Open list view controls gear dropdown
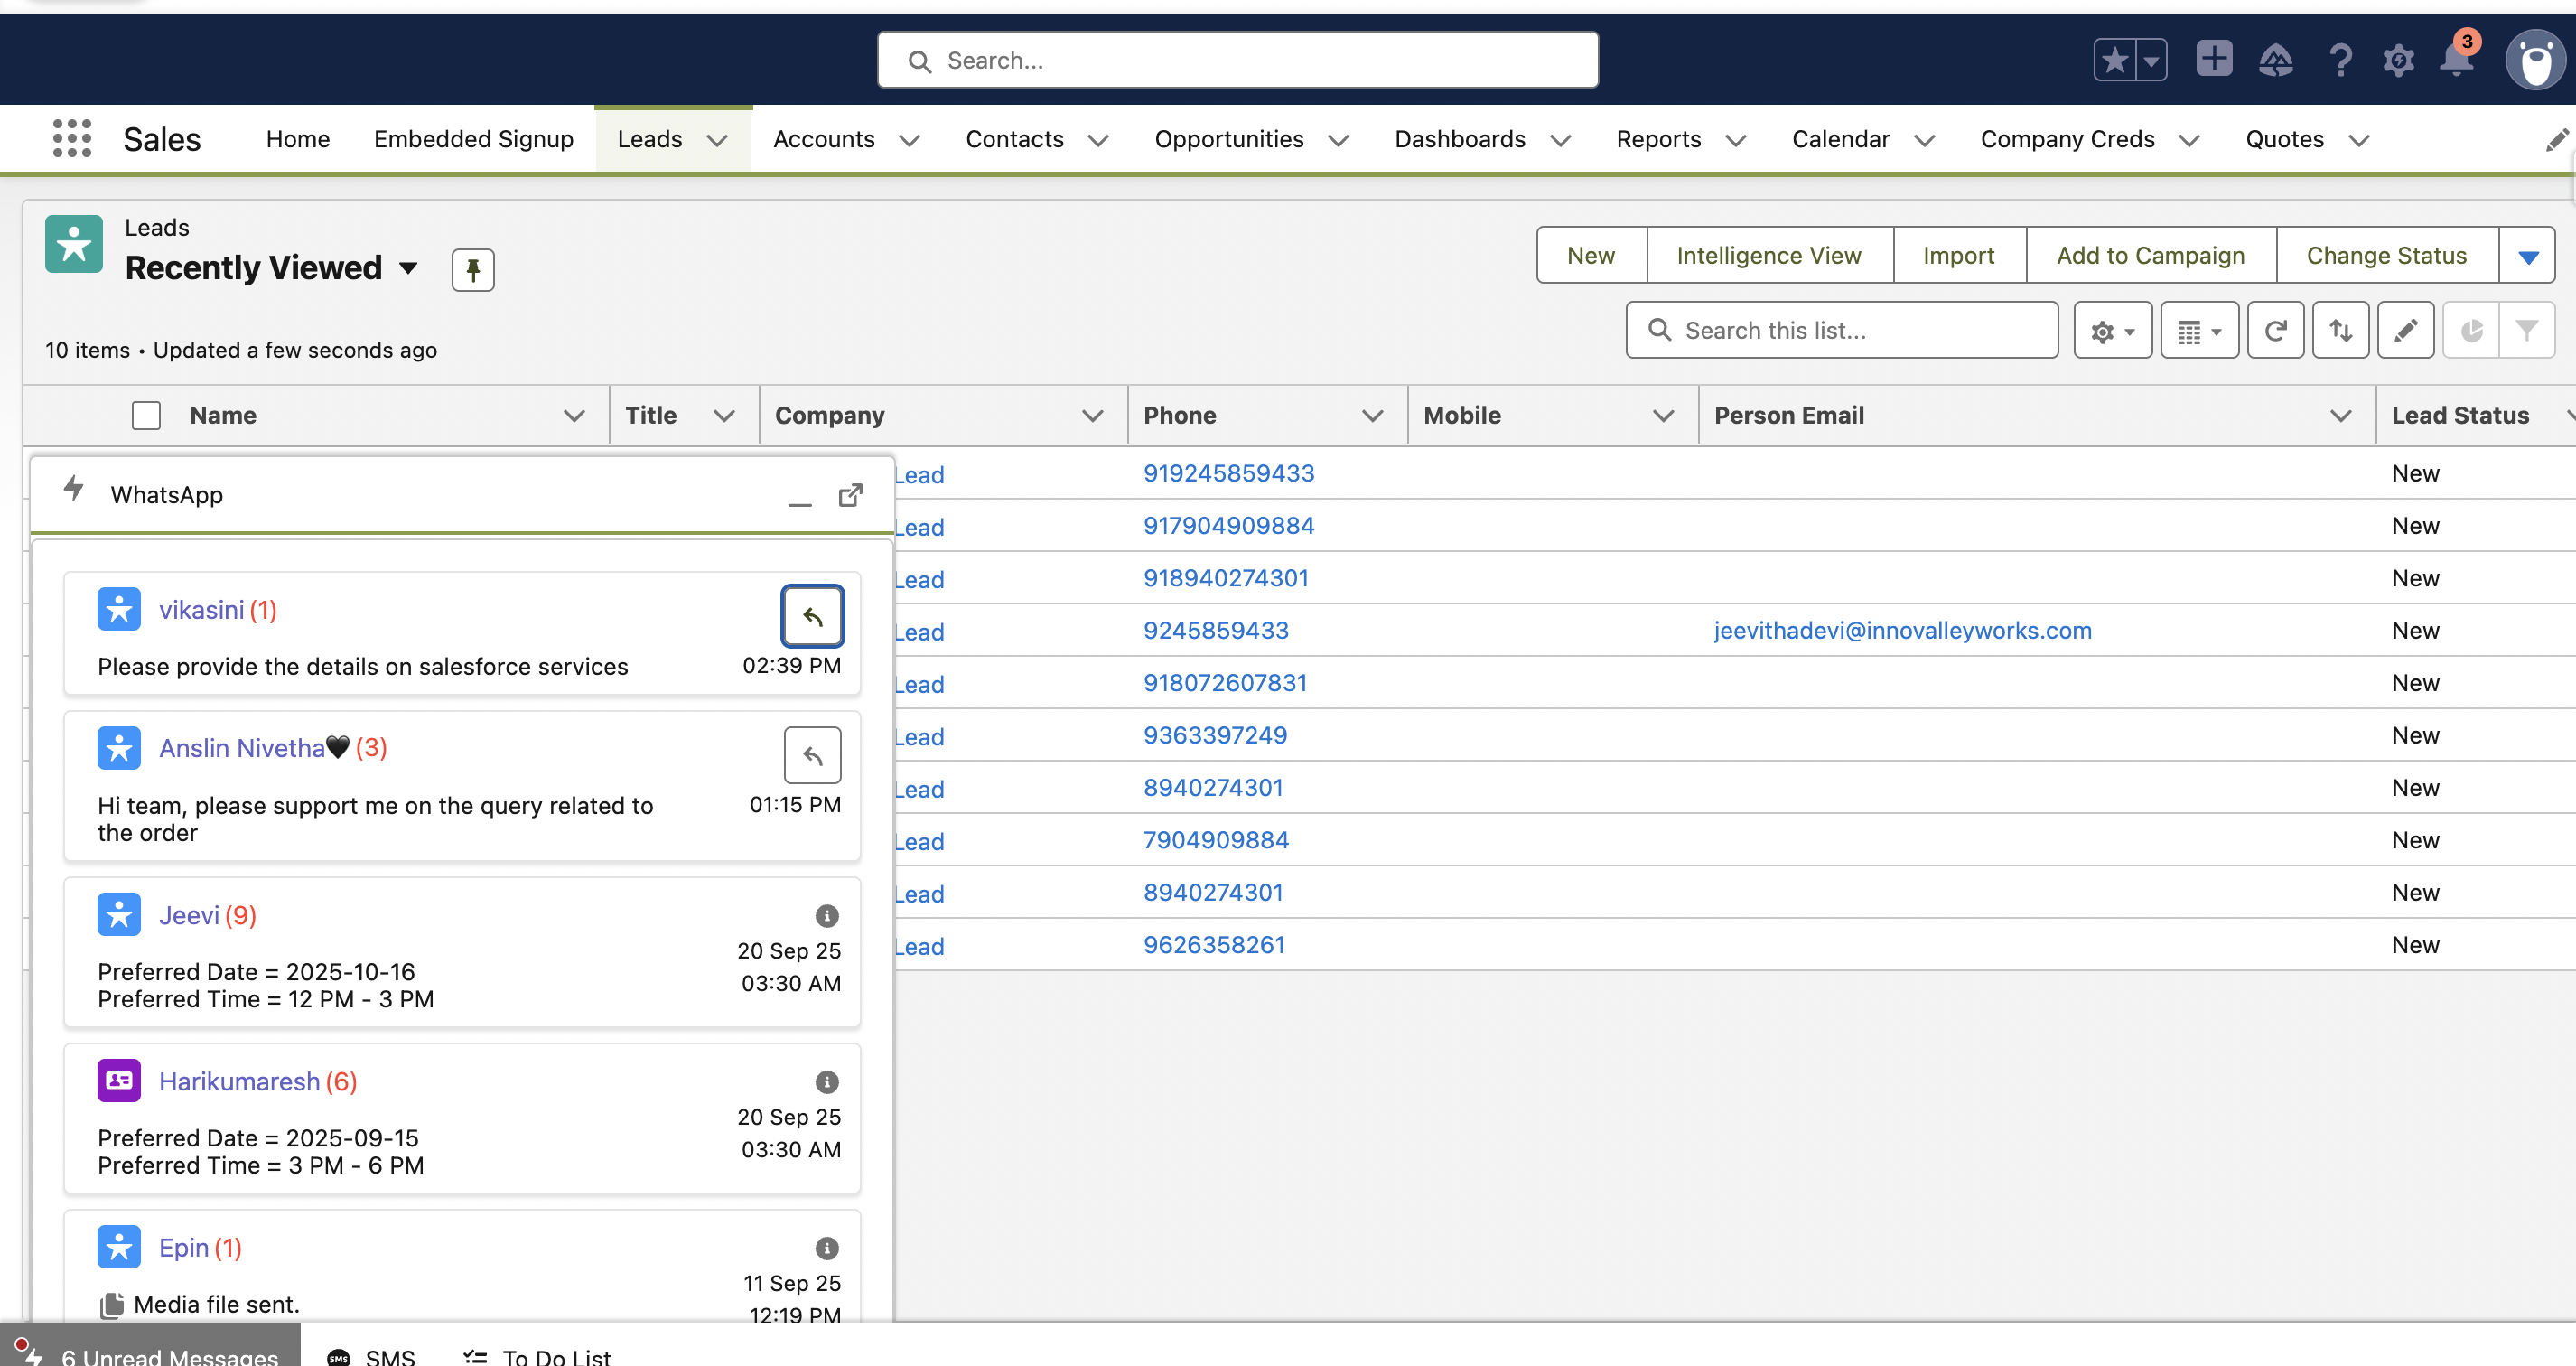The width and height of the screenshot is (2576, 1366). click(2112, 330)
